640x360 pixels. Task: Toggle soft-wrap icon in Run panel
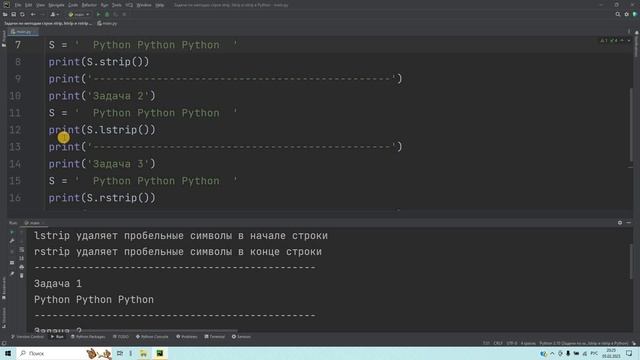click(22, 249)
